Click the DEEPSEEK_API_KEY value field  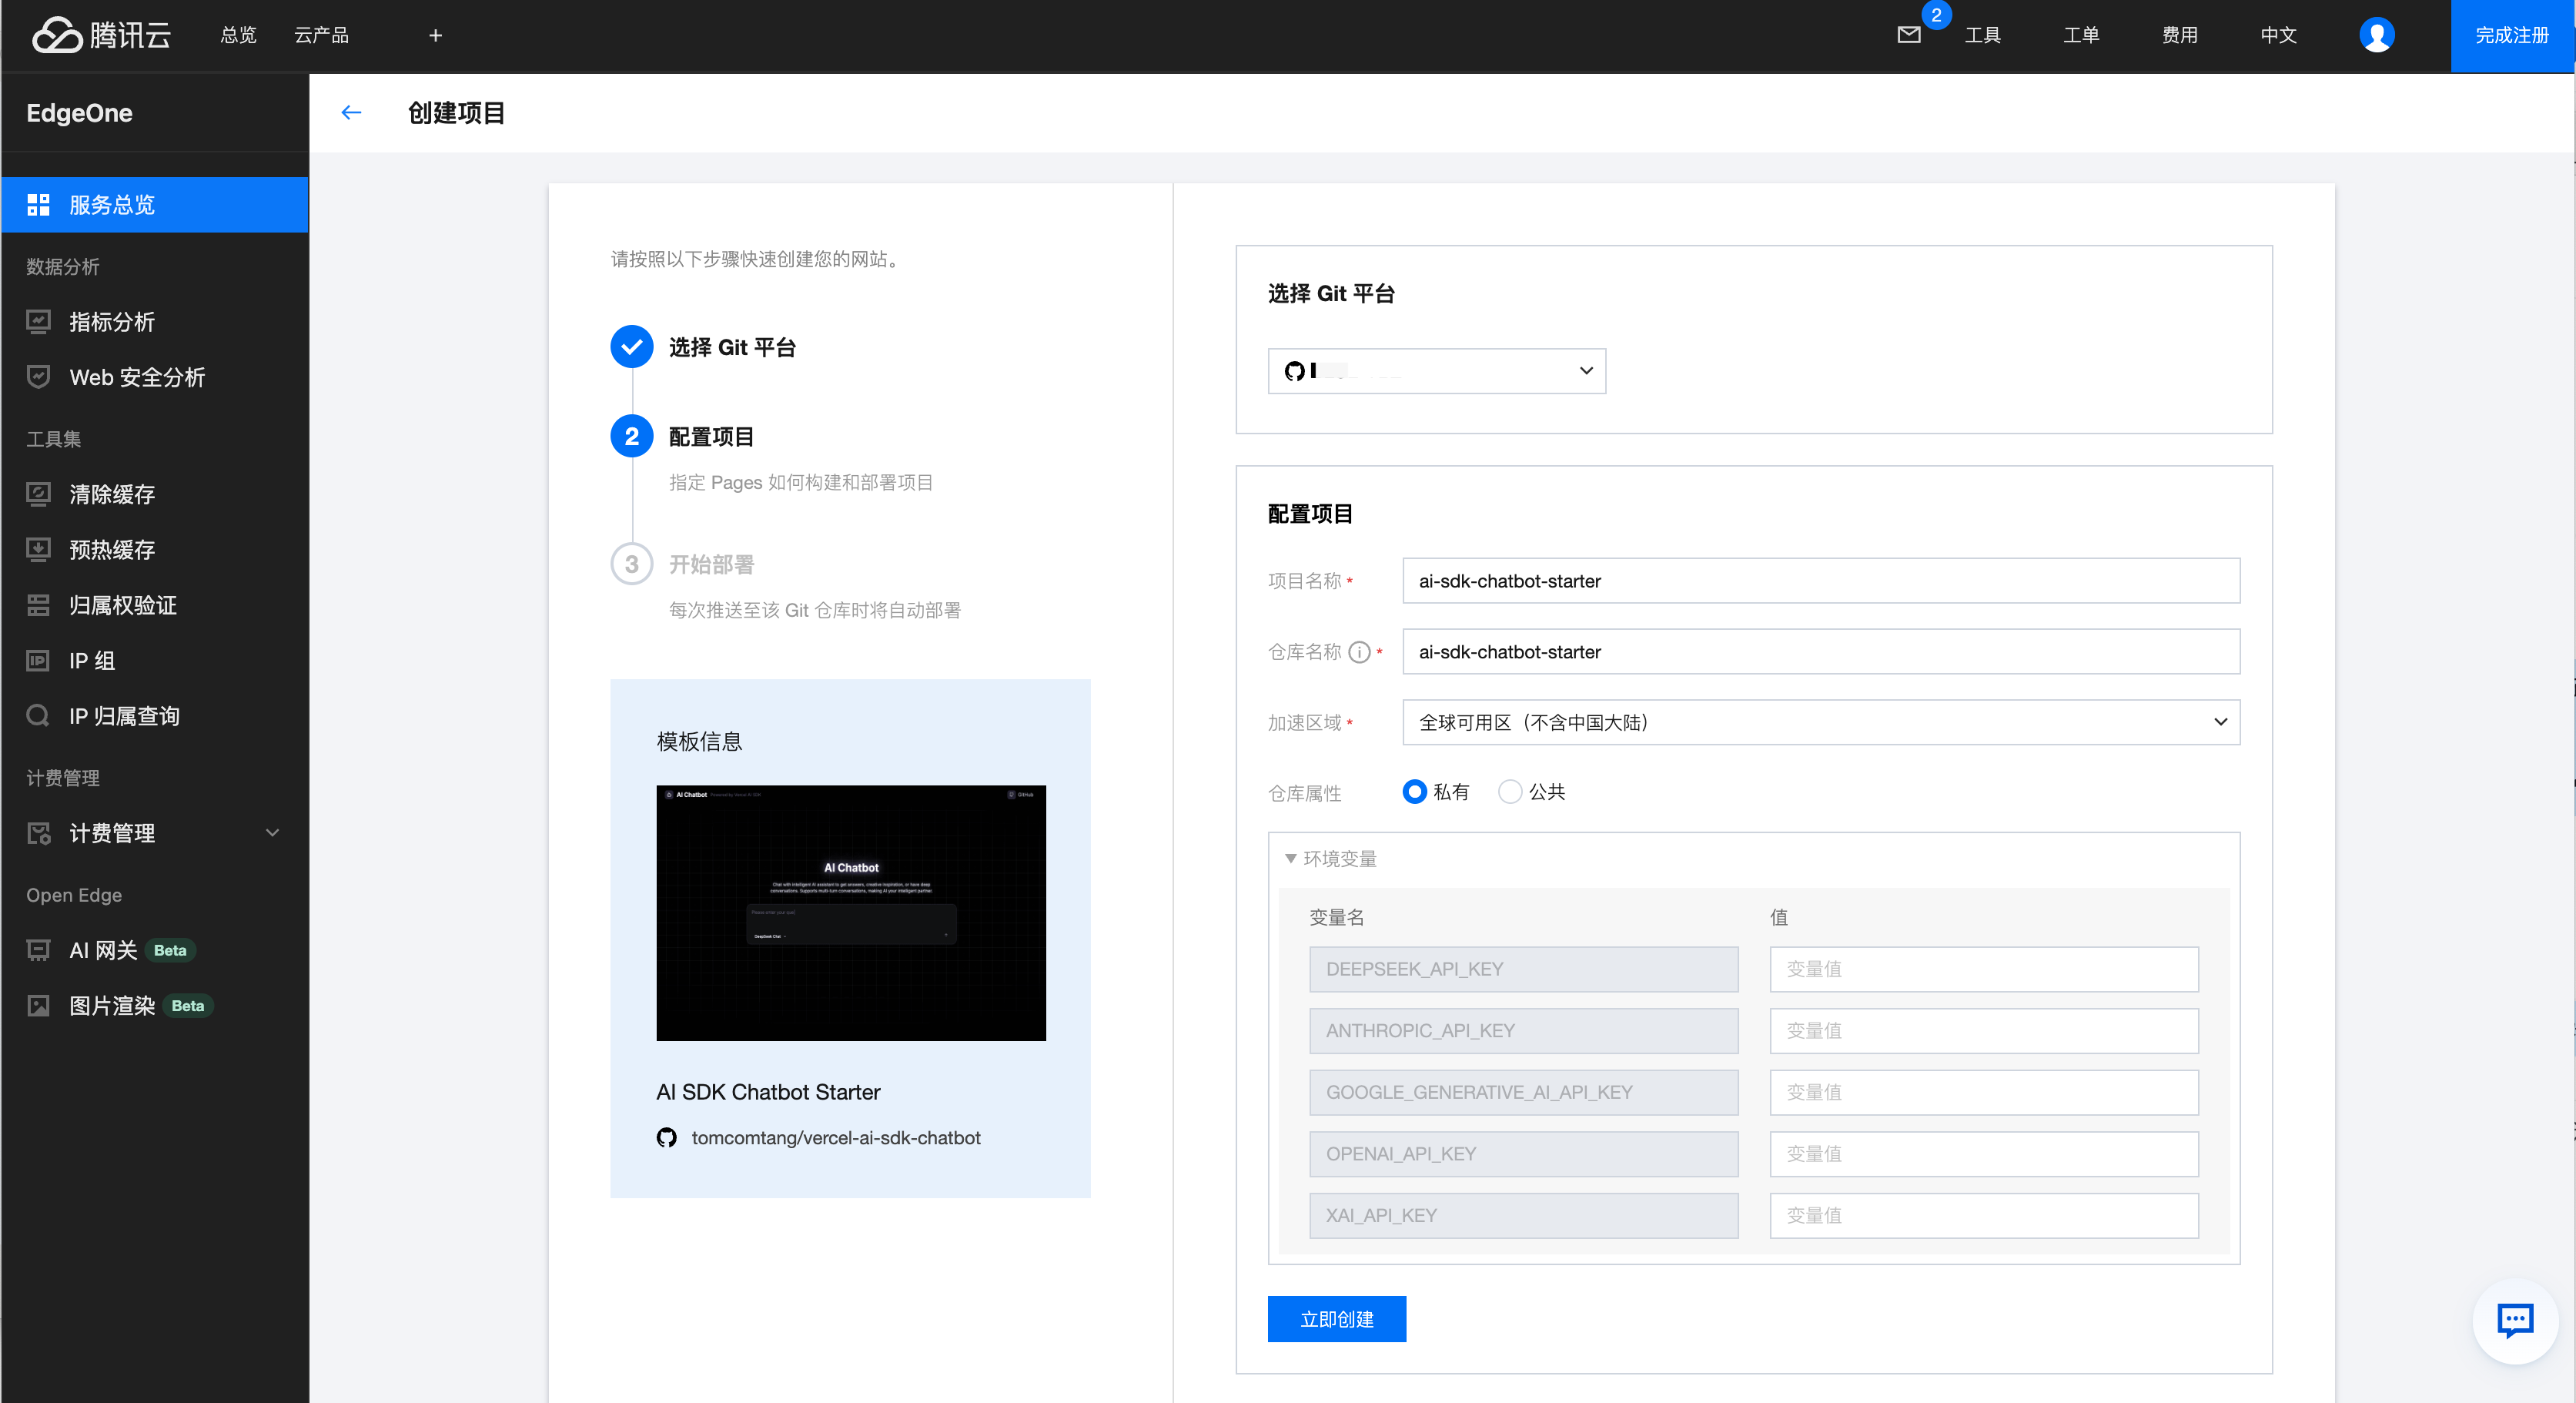tap(1983, 969)
